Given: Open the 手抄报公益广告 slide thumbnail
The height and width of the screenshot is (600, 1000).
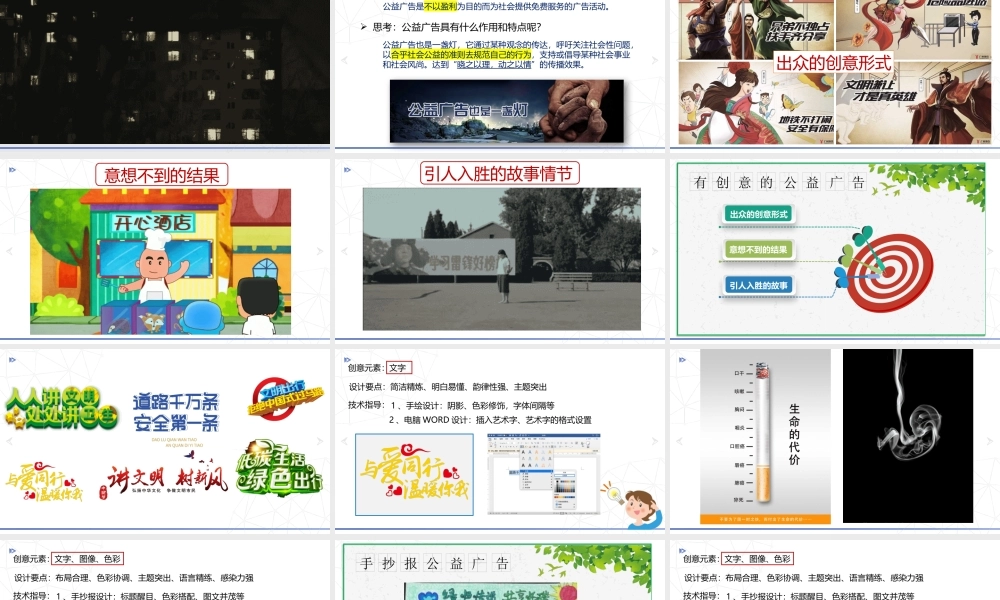Looking at the screenshot, I should tap(500, 570).
